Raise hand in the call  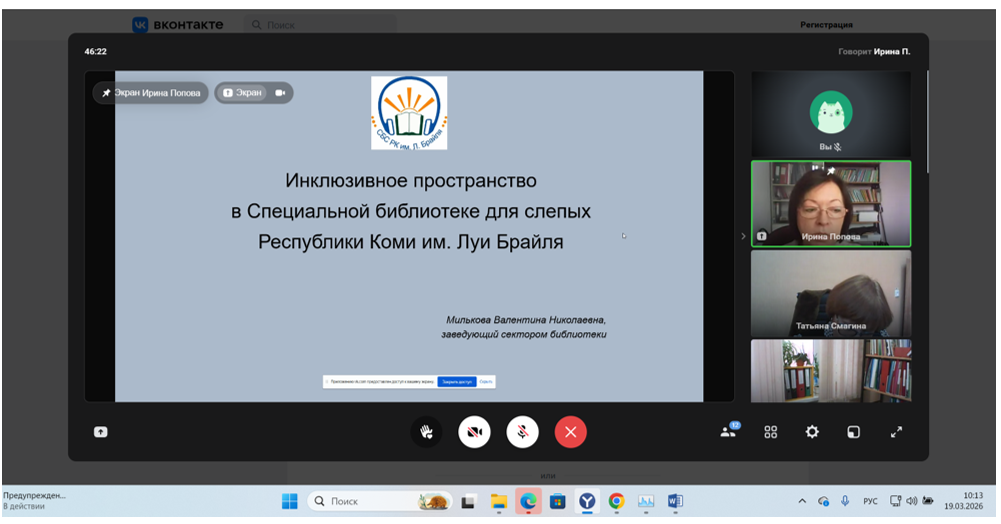point(426,432)
